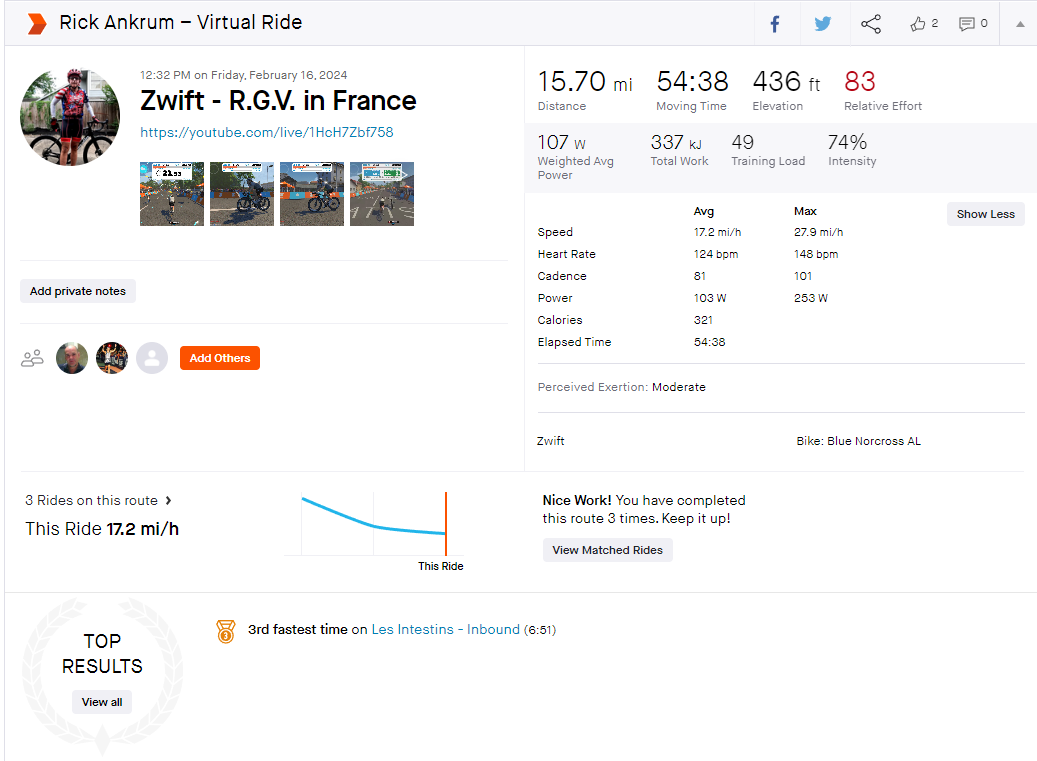Click the orange Strava chevron logo
The height and width of the screenshot is (761, 1037).
click(37, 23)
